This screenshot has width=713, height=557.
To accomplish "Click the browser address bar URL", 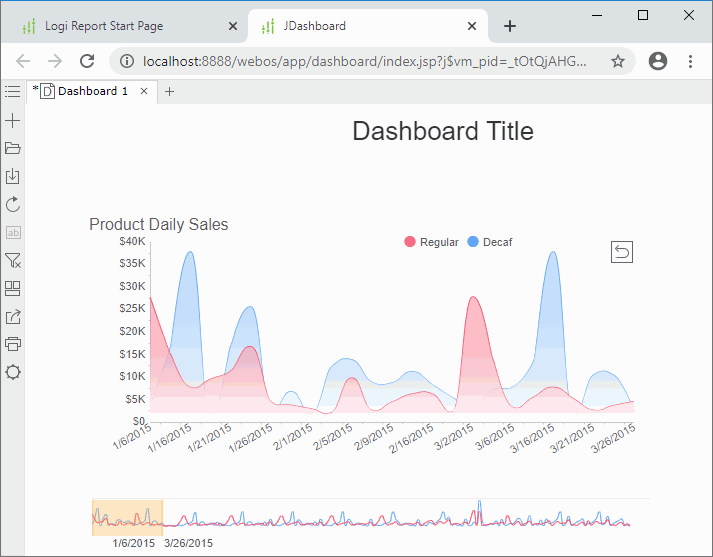I will pyautogui.click(x=360, y=61).
